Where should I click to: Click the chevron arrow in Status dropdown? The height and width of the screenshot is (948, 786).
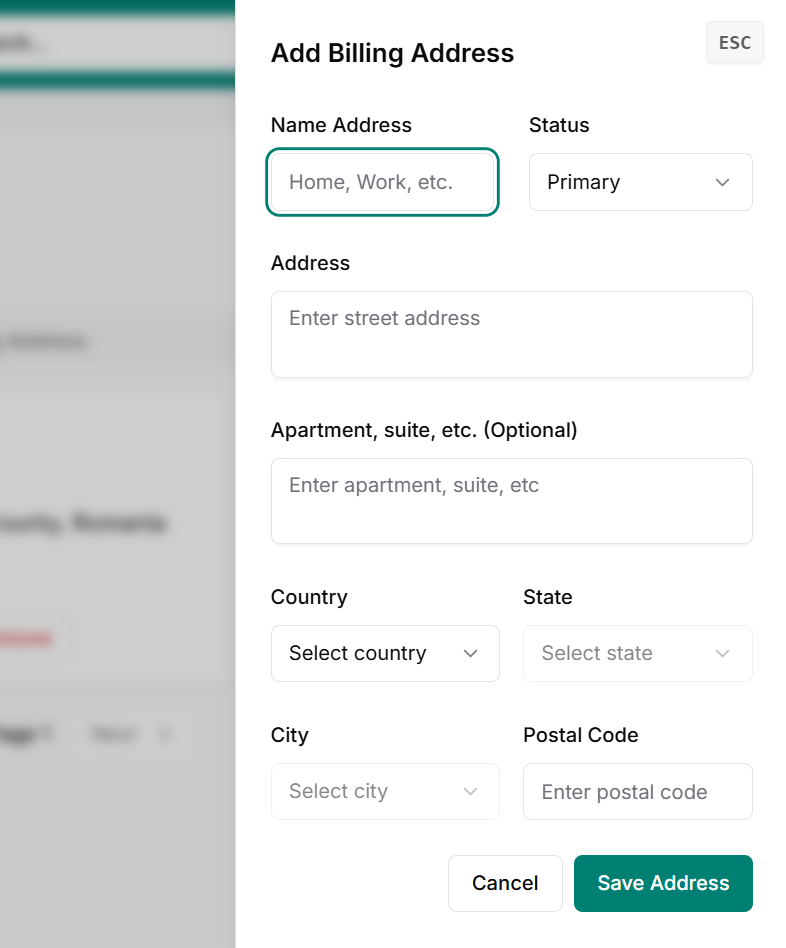click(x=723, y=182)
